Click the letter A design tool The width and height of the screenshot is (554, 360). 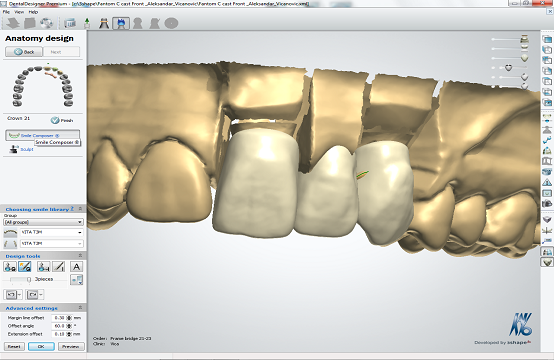[76, 267]
